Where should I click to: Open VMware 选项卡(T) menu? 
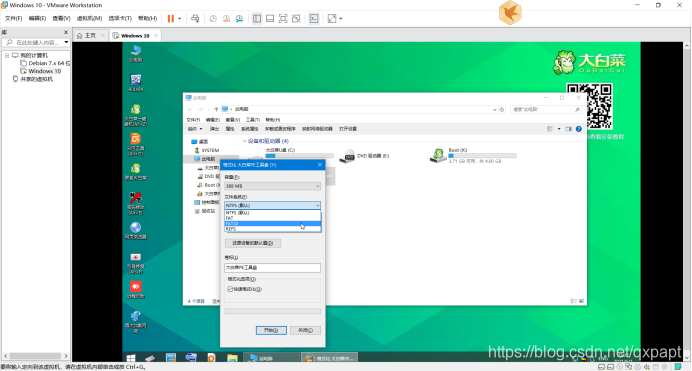pyautogui.click(x=120, y=19)
